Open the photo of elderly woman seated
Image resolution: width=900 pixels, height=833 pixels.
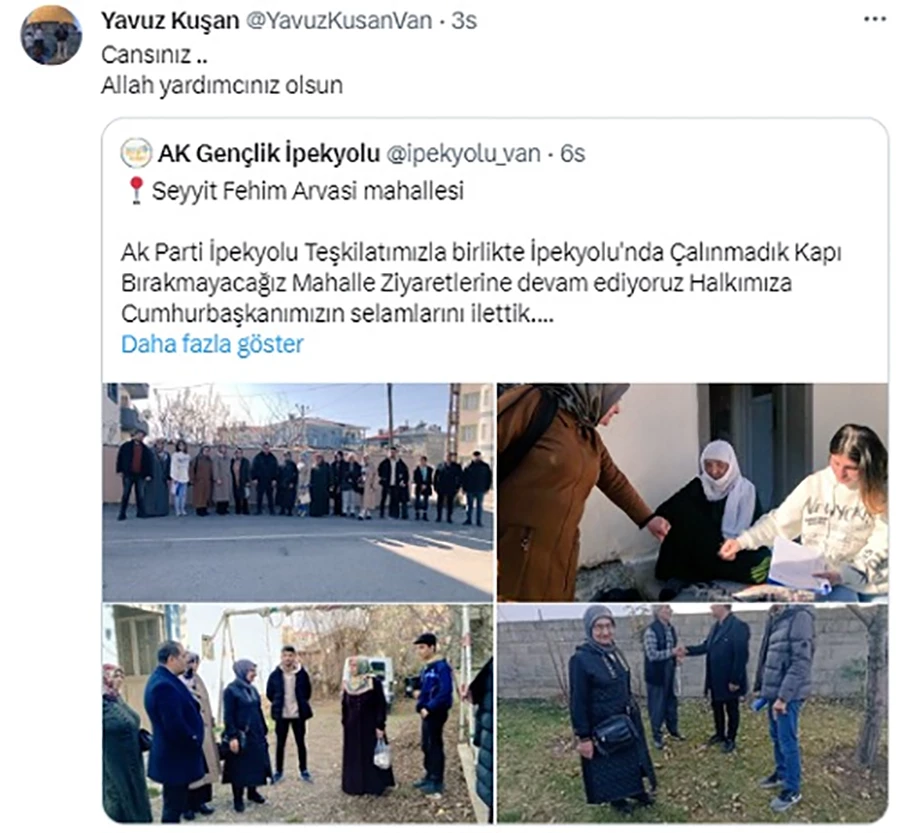point(692,492)
